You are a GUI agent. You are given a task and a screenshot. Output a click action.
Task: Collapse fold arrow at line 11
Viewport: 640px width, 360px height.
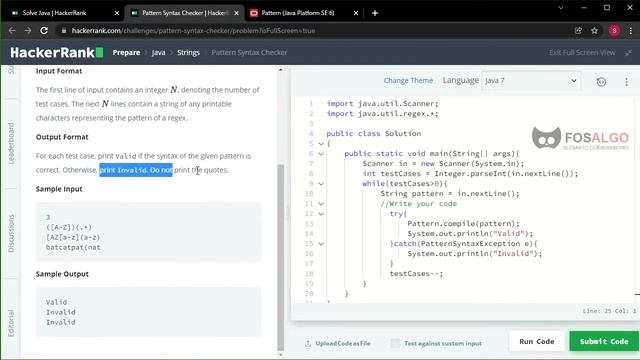click(321, 204)
